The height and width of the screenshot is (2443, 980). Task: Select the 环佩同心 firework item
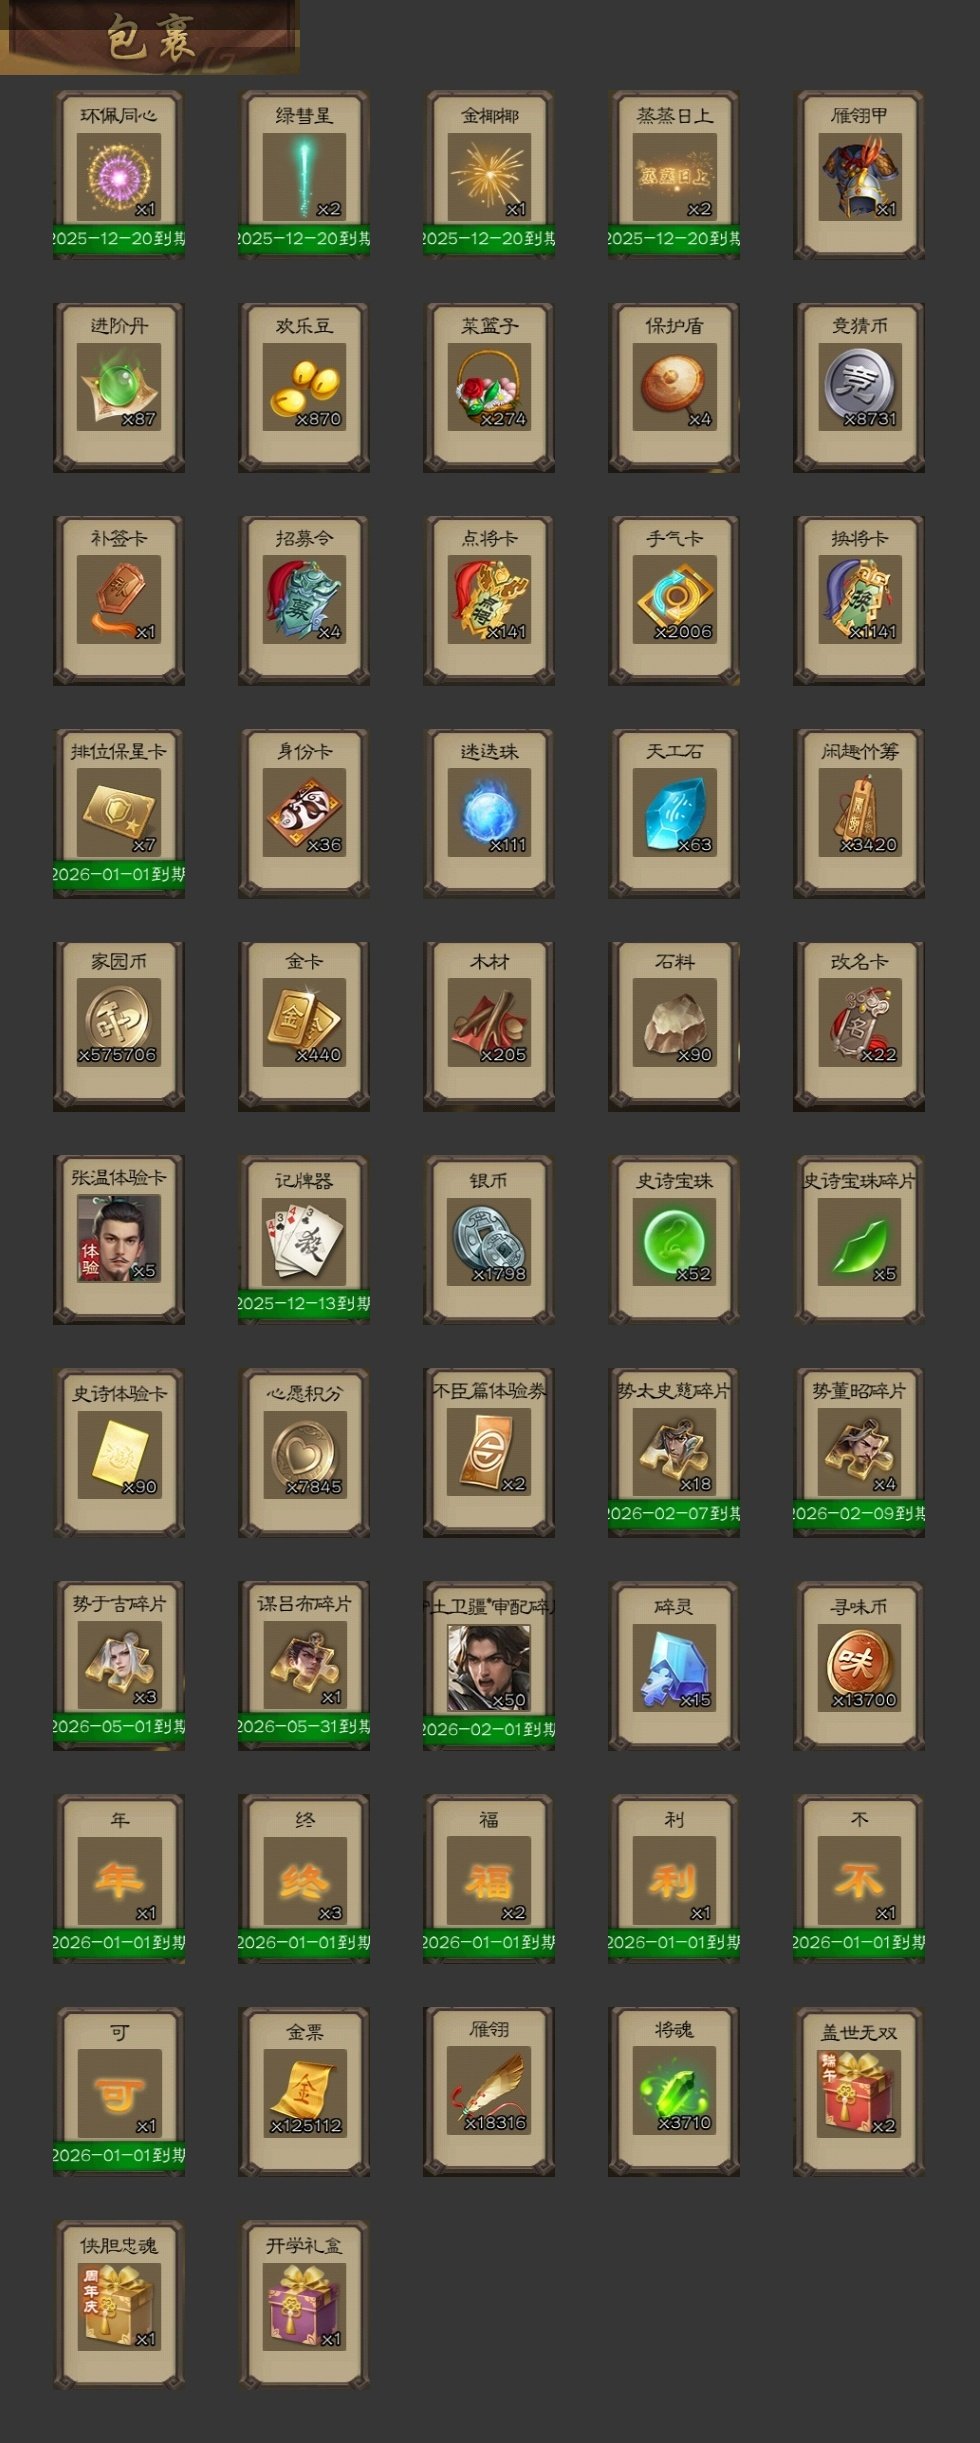(x=119, y=175)
